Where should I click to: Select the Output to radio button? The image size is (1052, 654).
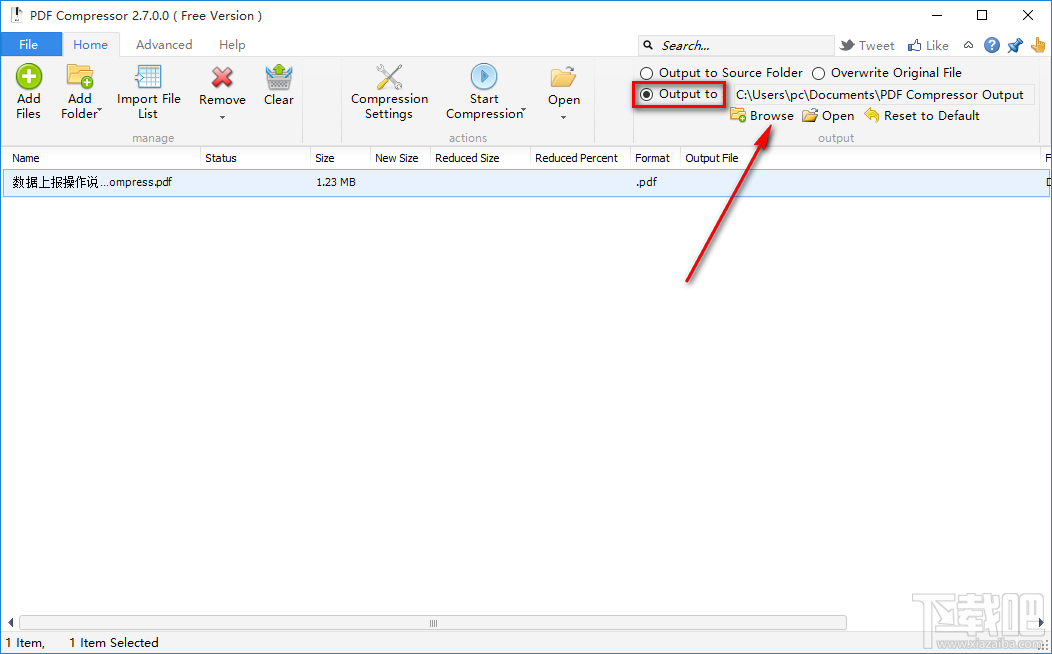(x=646, y=95)
